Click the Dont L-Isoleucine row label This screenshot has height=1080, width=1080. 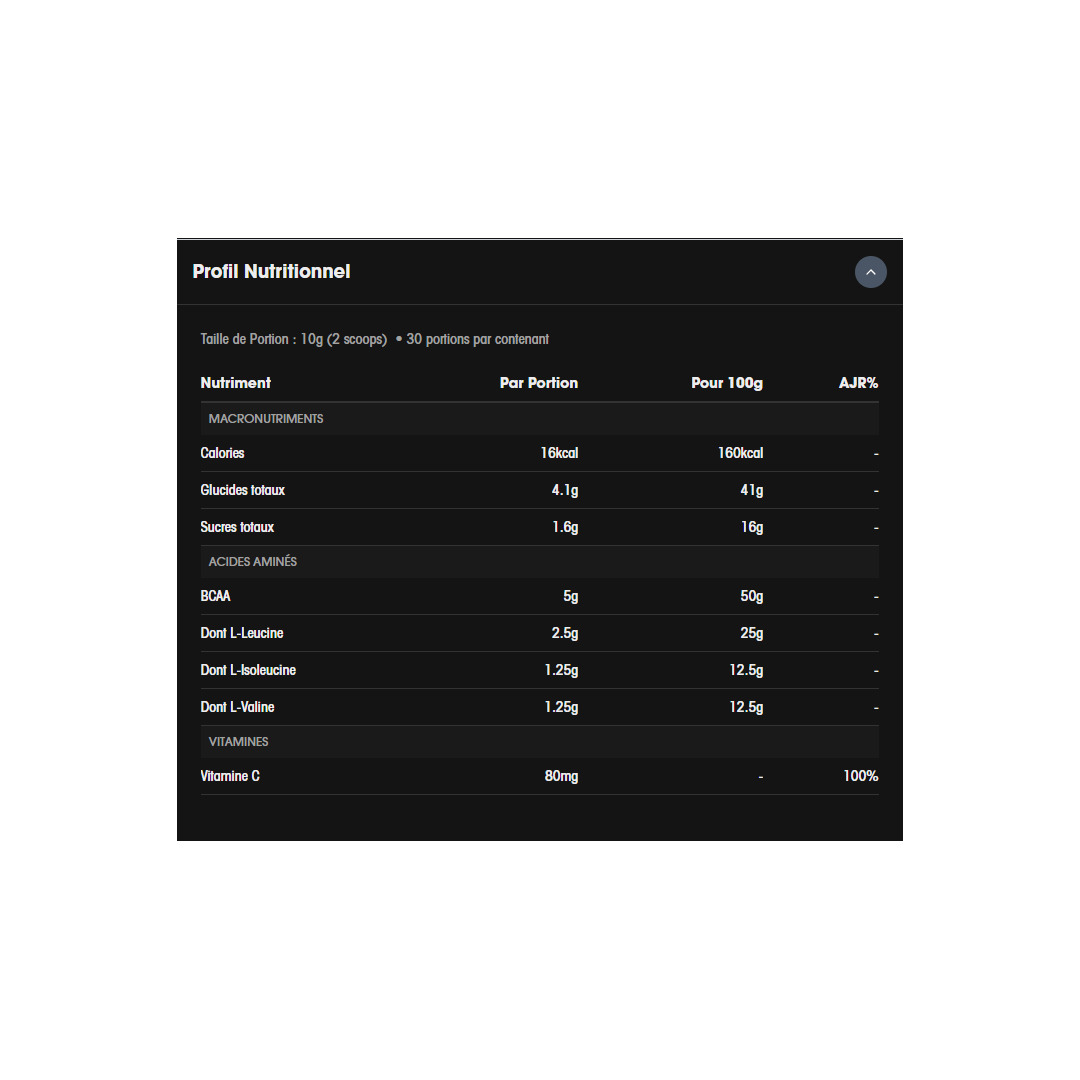248,670
